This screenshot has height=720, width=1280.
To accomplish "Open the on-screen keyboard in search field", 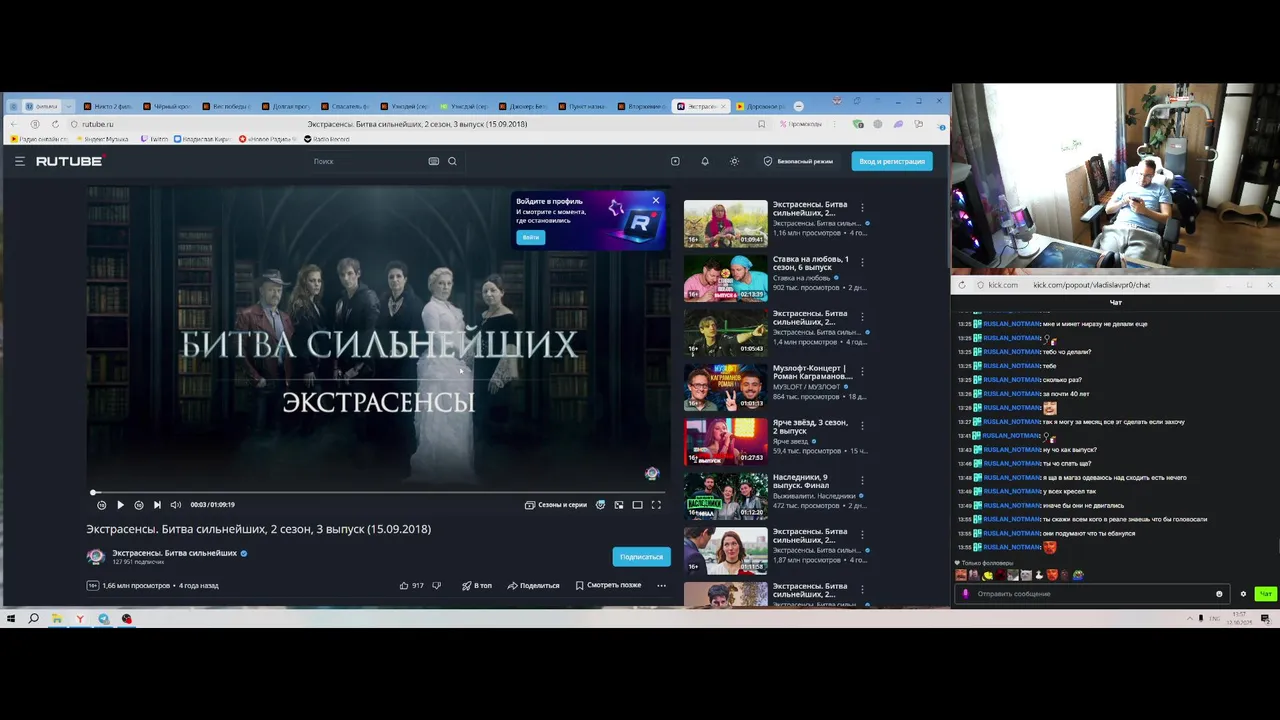I will 433,161.
